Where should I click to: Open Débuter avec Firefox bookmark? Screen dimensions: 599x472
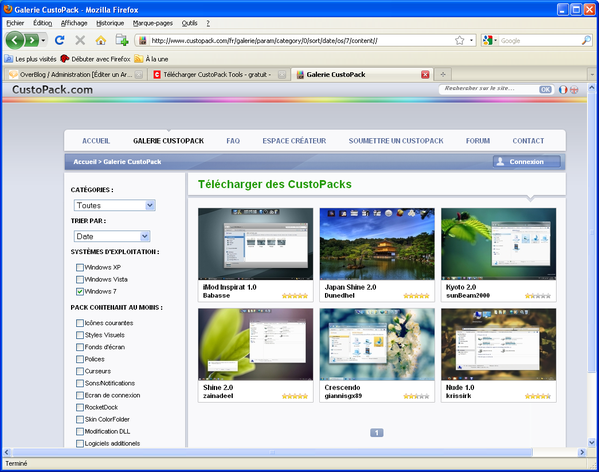coord(96,59)
